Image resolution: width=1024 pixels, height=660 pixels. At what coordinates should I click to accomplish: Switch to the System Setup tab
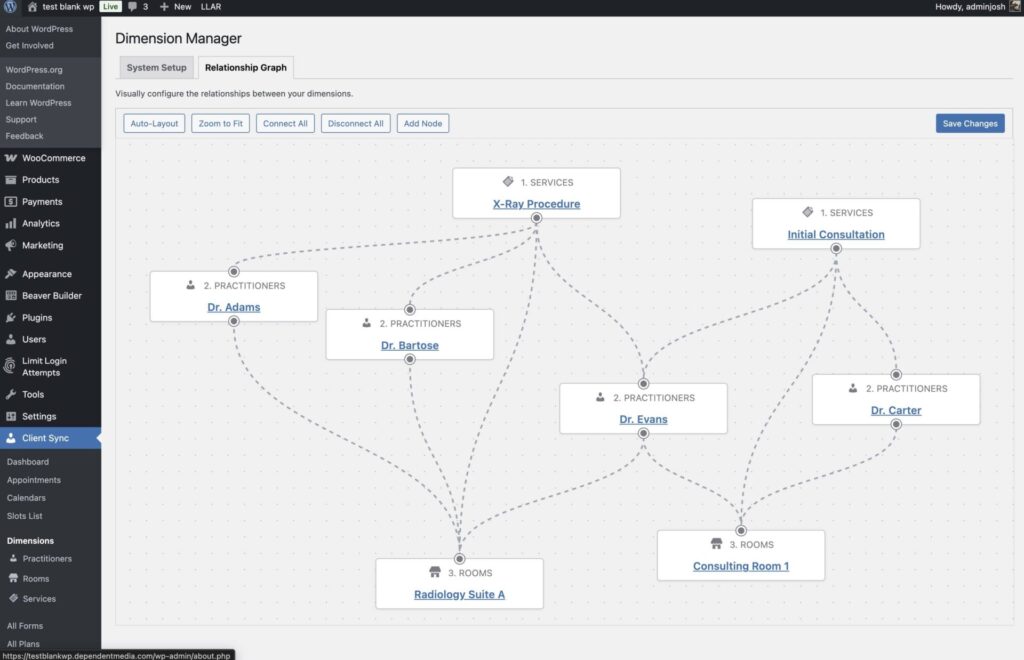[156, 68]
